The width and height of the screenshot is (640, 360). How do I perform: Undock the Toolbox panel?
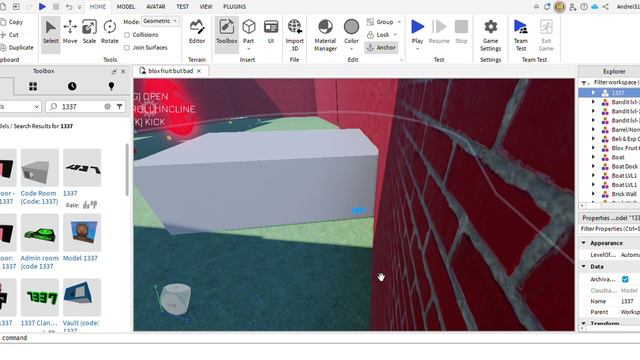tap(114, 71)
